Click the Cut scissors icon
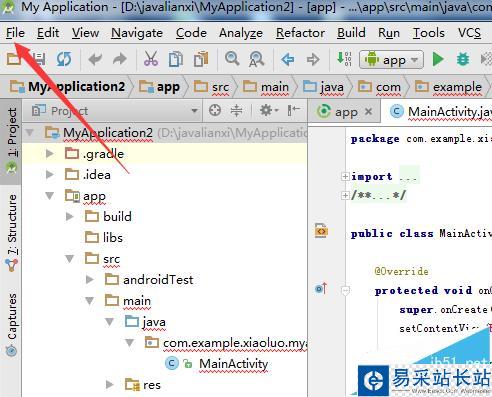 (151, 59)
